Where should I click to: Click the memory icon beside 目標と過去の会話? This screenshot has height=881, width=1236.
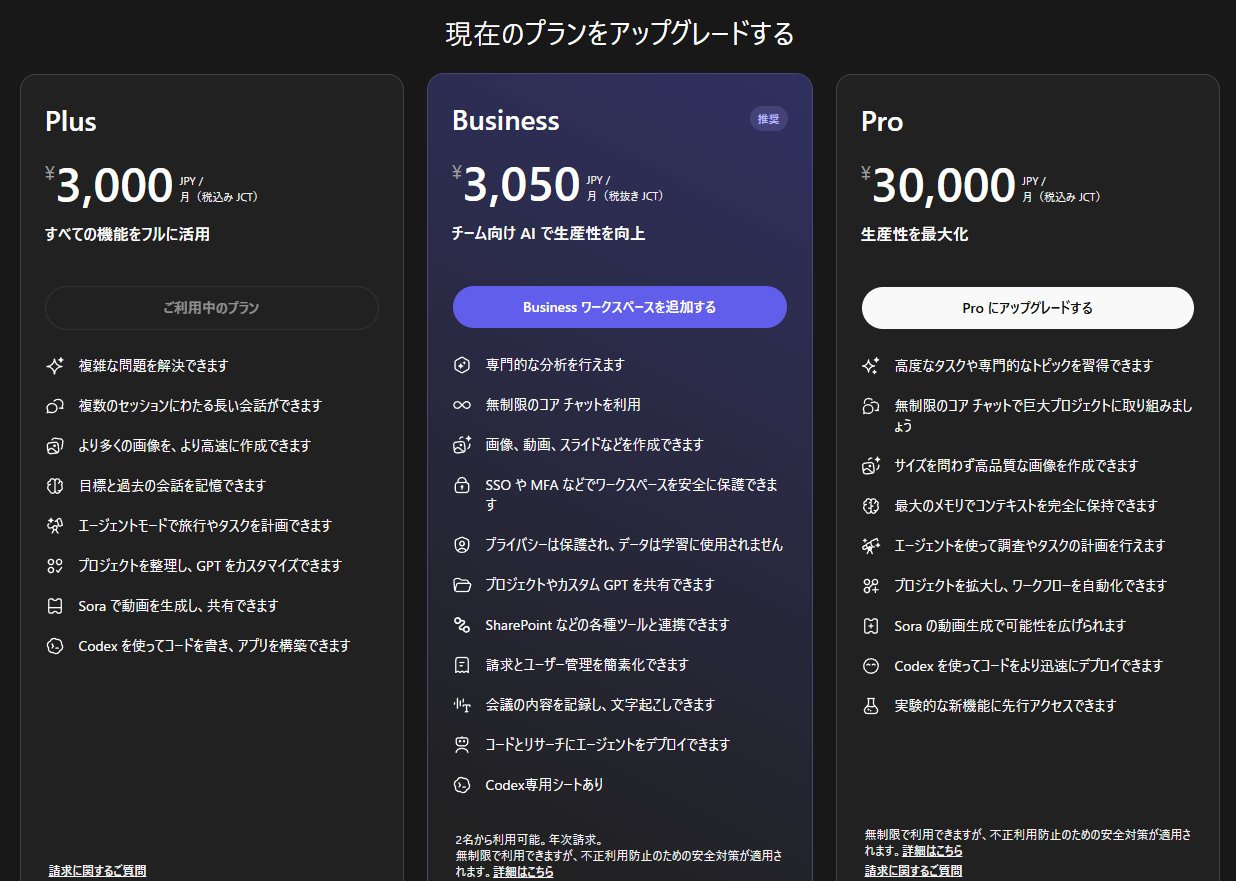[55, 486]
